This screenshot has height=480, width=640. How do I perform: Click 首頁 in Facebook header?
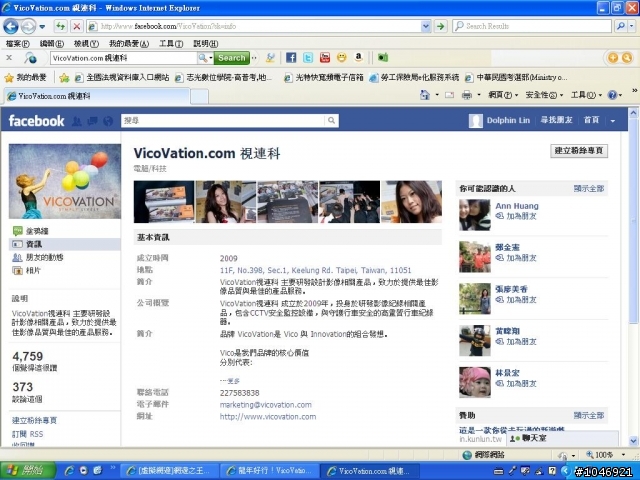[x=591, y=120]
